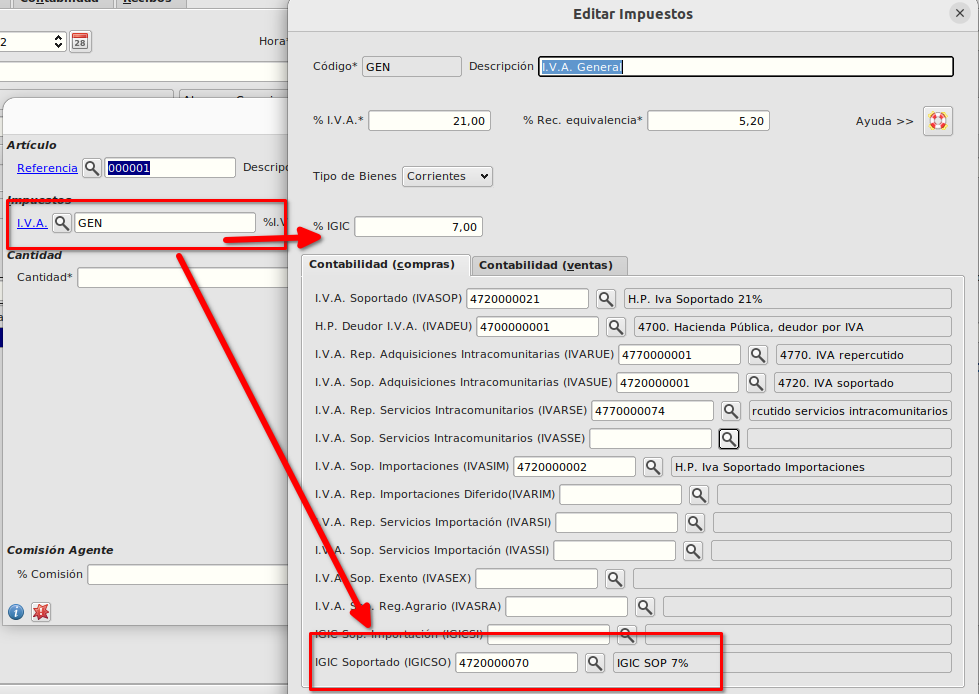
Task: Open the Ayuda lifebuoy help icon
Action: (937, 121)
